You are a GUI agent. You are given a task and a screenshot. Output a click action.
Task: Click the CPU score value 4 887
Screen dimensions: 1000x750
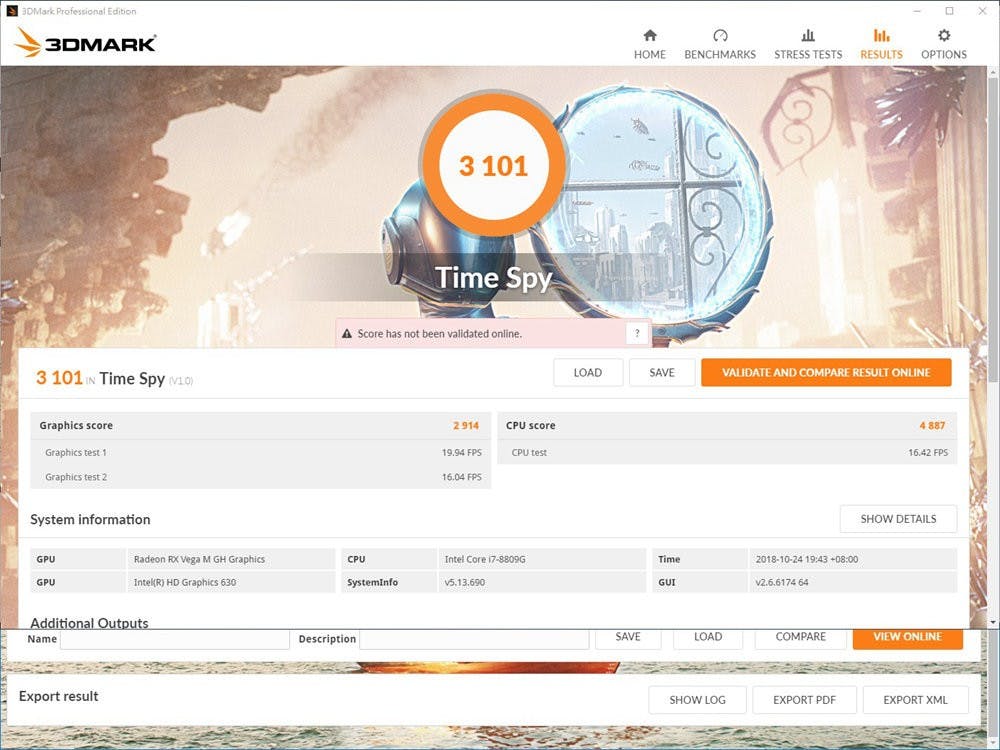click(x=932, y=425)
